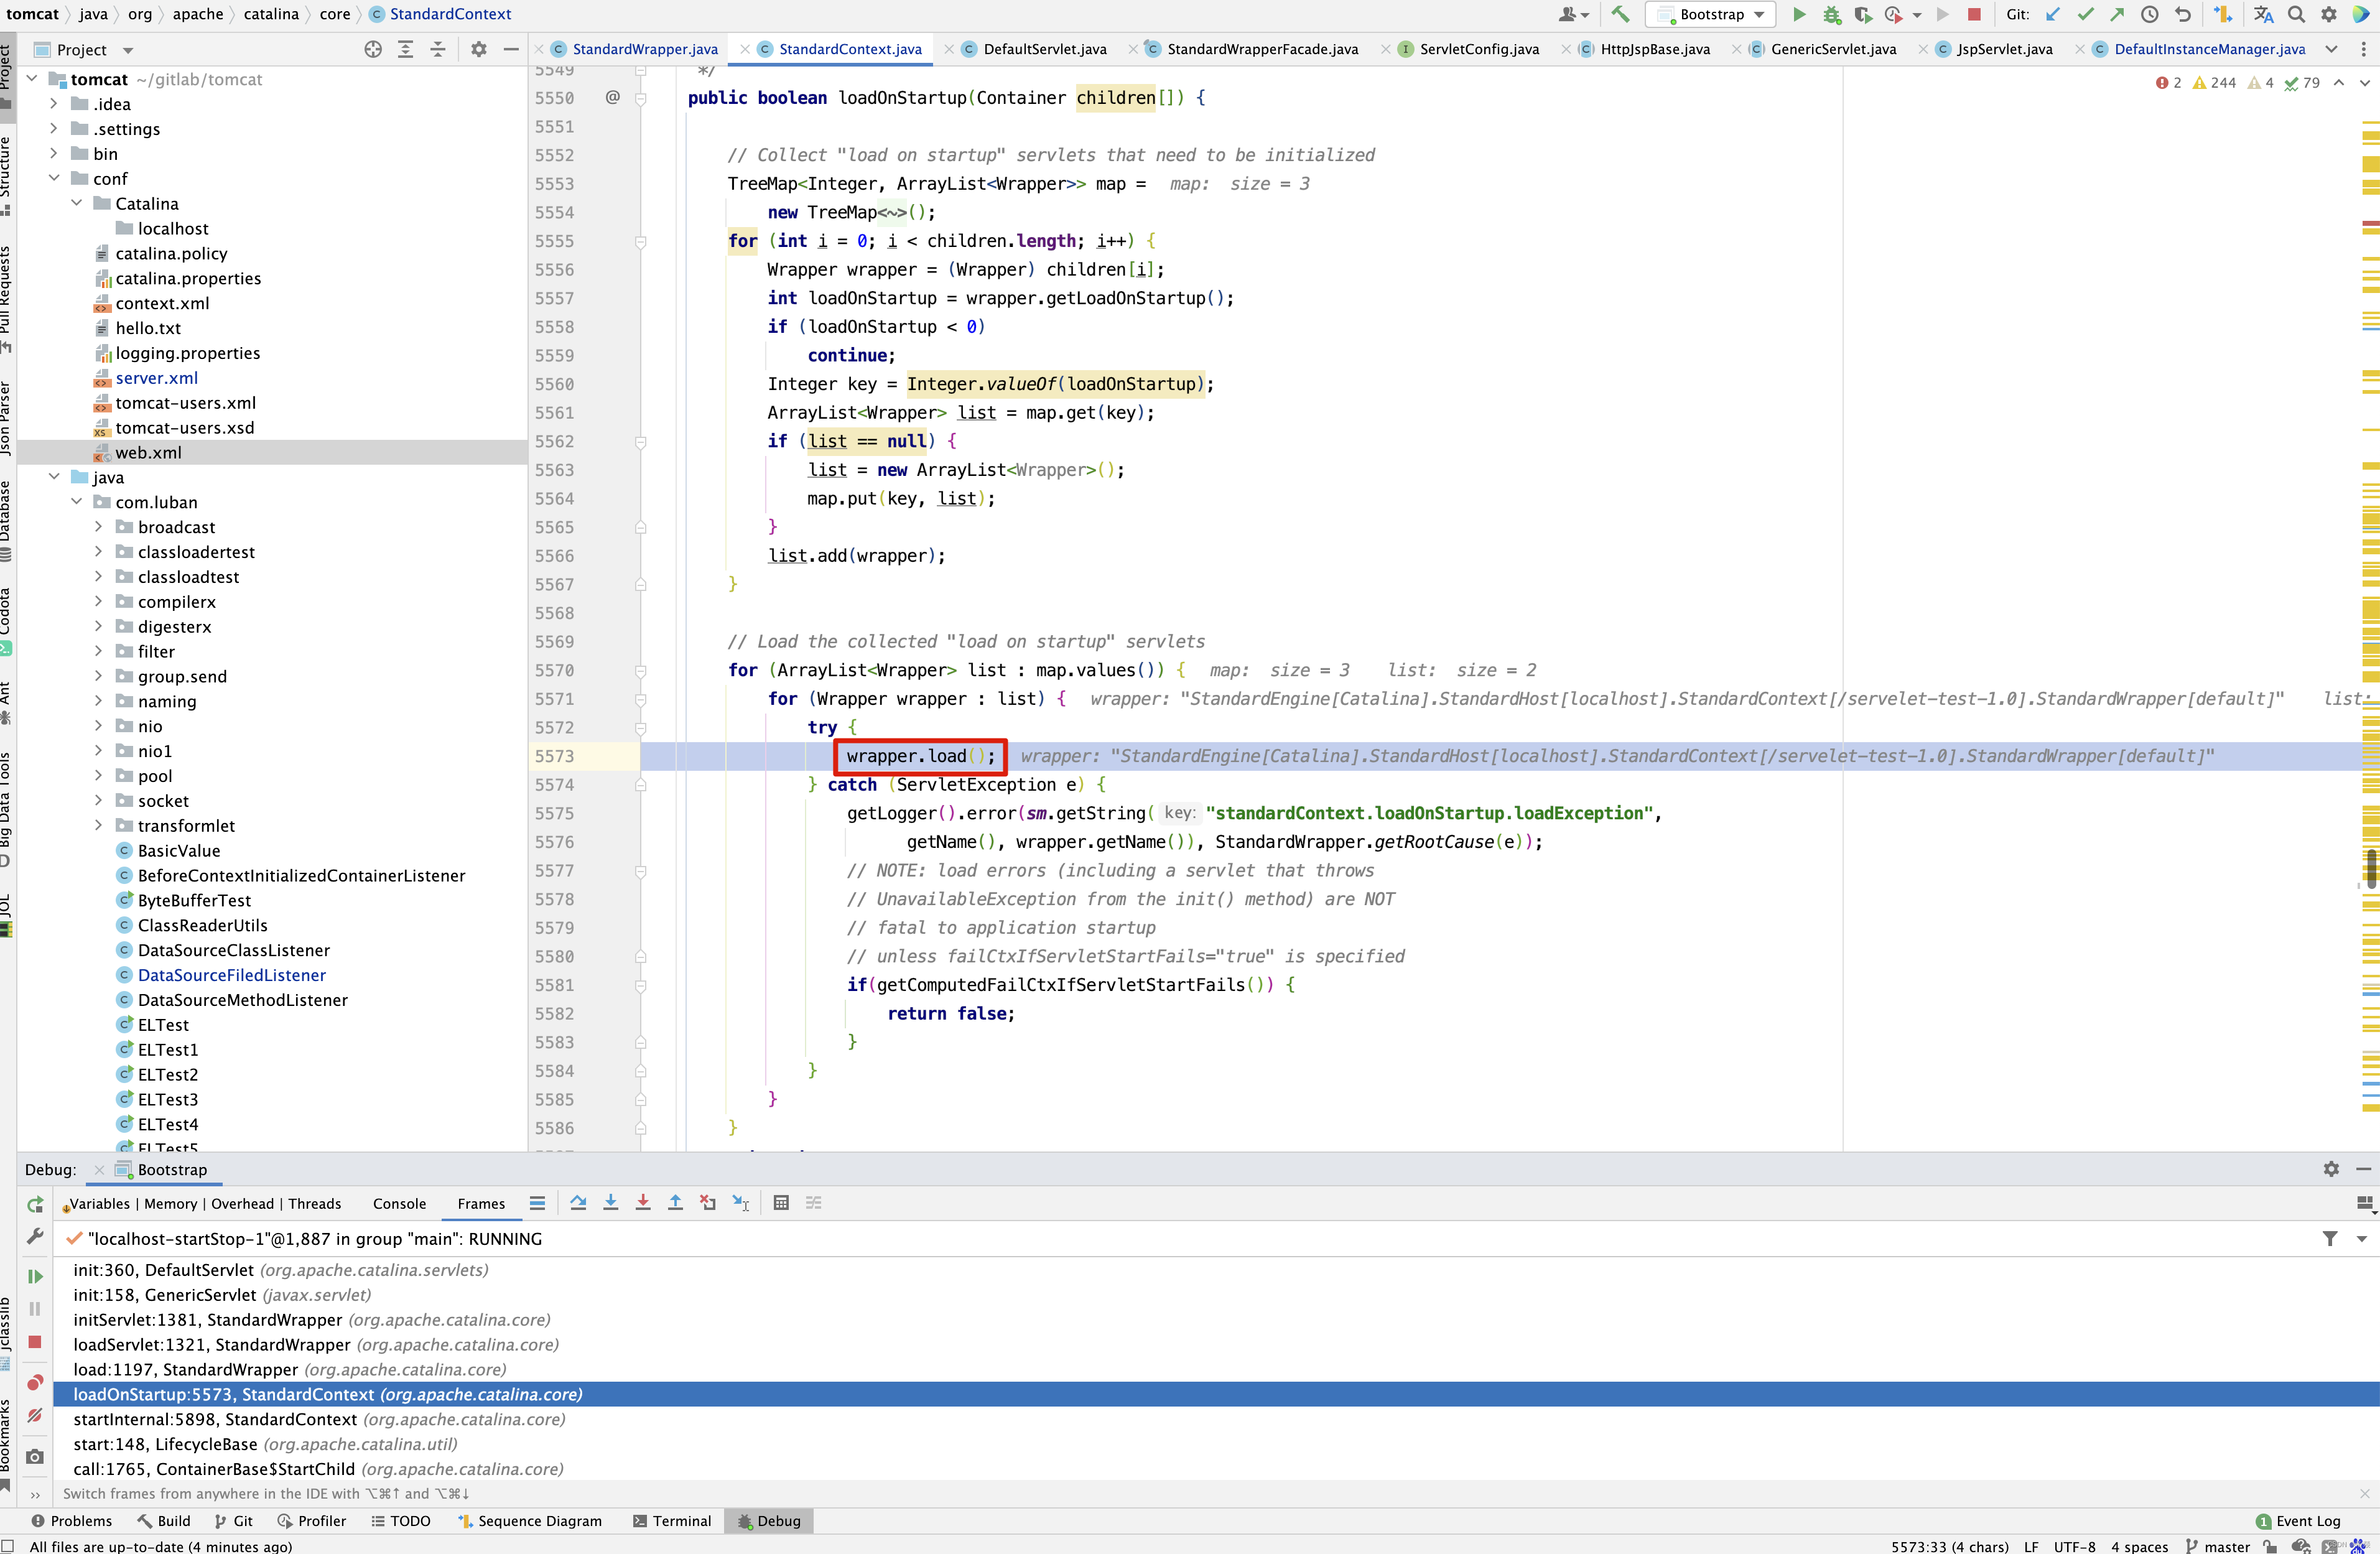Open Project view selector dropdown
Viewport: 2380px width, 1554px height.
coord(128,50)
